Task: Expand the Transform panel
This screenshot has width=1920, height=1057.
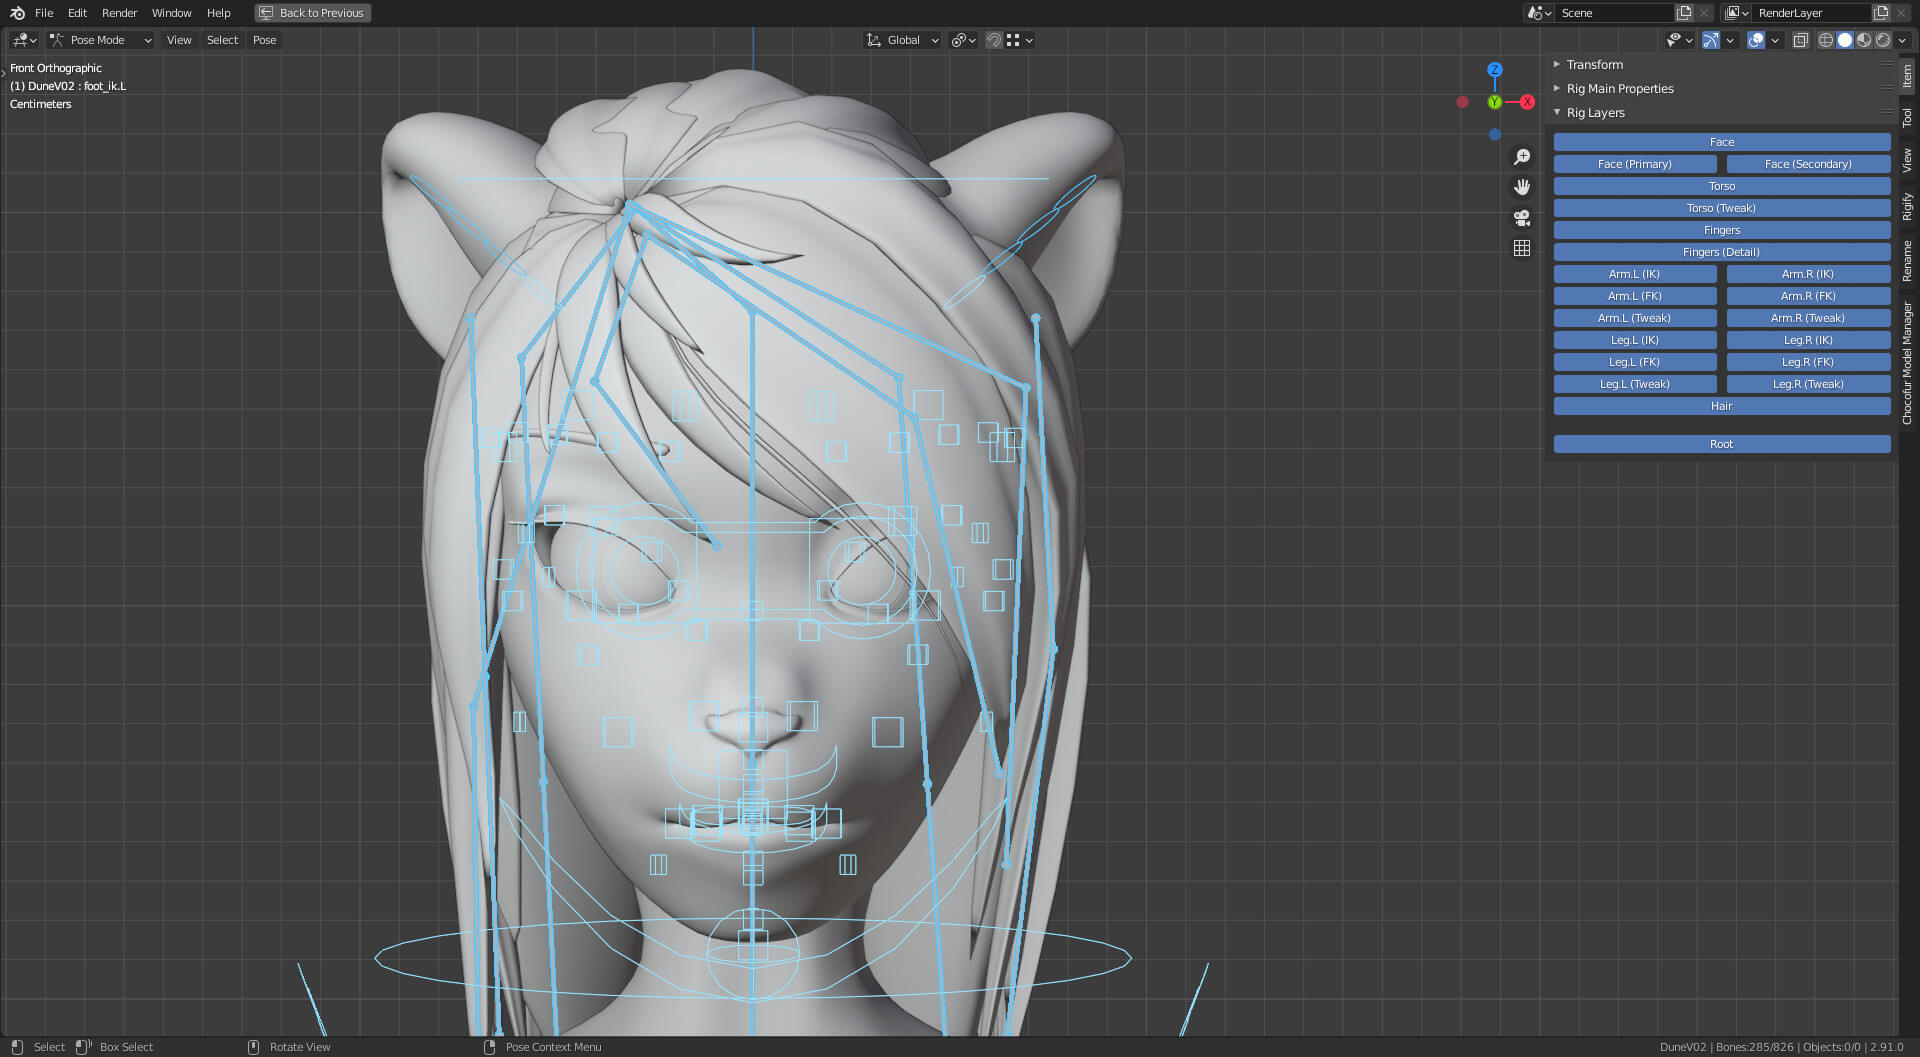Action: click(x=1594, y=64)
